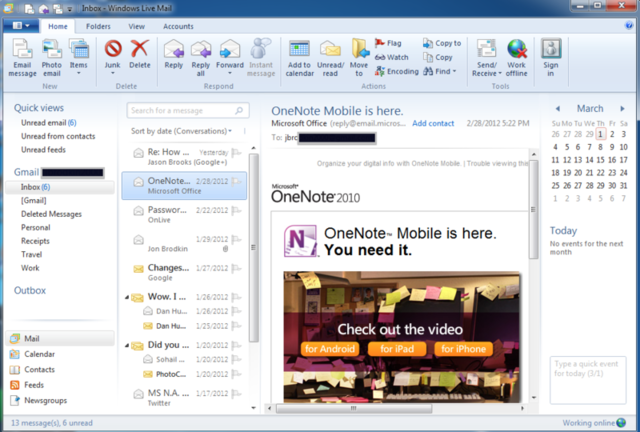The image size is (640, 432).
Task: Click the Email message icon
Action: click(x=22, y=55)
